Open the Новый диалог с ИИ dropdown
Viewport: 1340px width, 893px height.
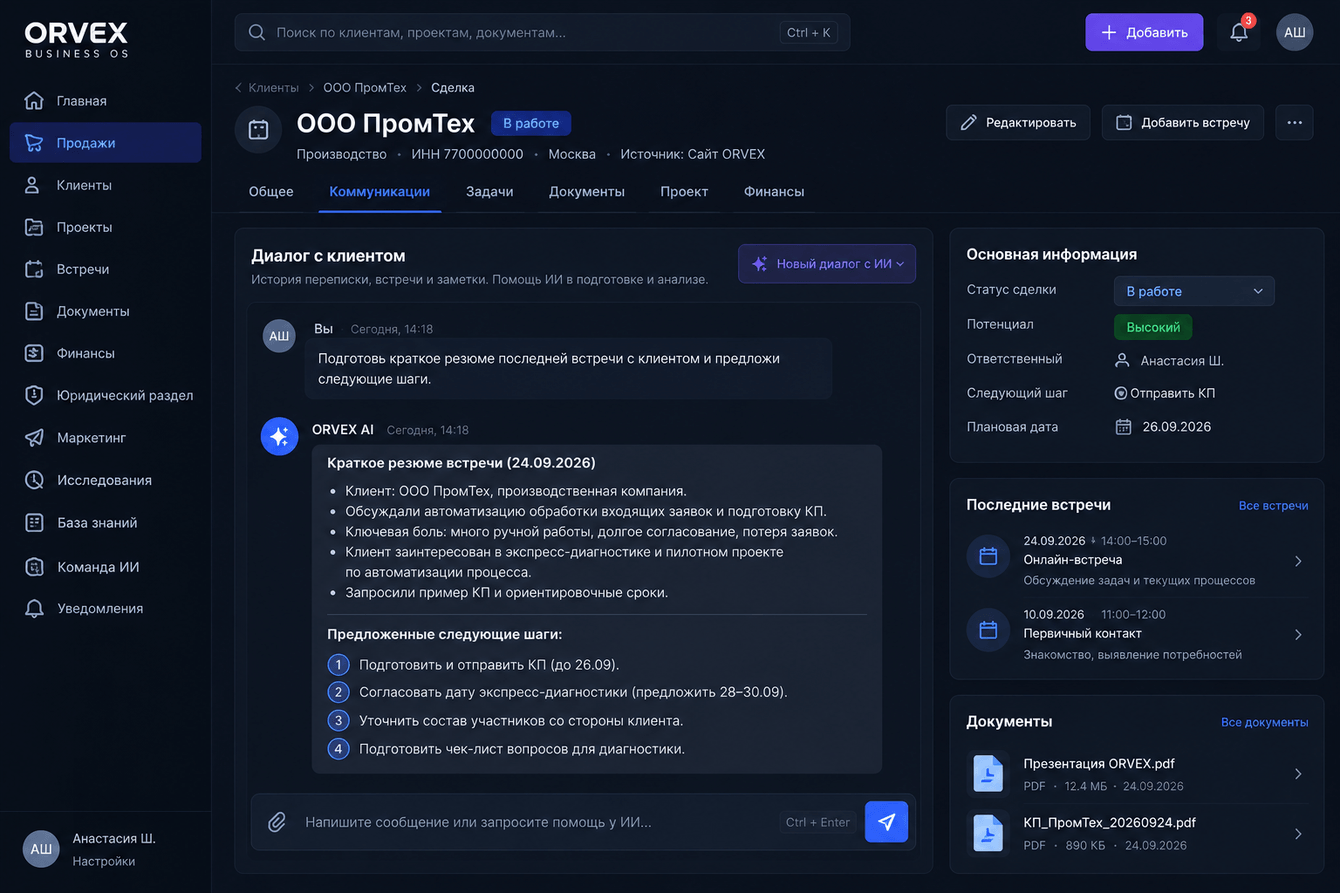coord(827,264)
